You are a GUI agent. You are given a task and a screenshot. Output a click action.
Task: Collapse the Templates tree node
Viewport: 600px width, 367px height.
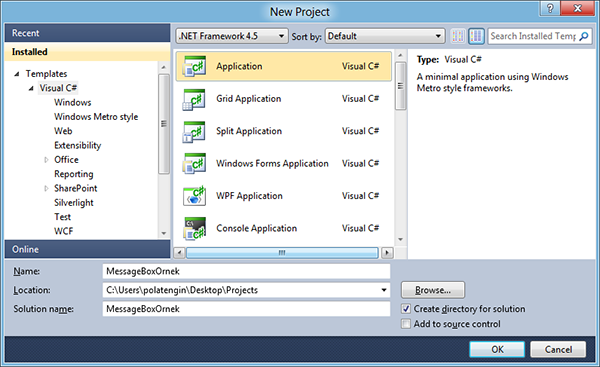pyautogui.click(x=16, y=74)
